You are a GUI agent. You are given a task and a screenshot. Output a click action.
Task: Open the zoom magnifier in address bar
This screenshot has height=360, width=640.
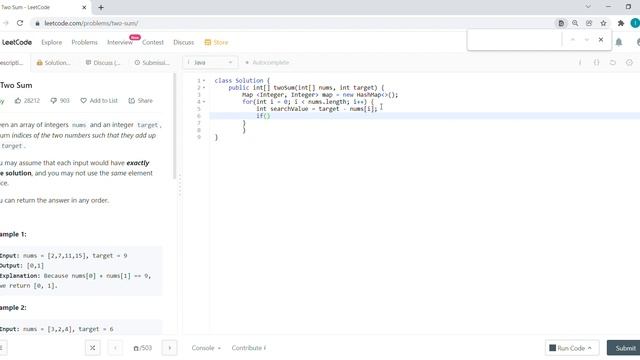[575, 23]
